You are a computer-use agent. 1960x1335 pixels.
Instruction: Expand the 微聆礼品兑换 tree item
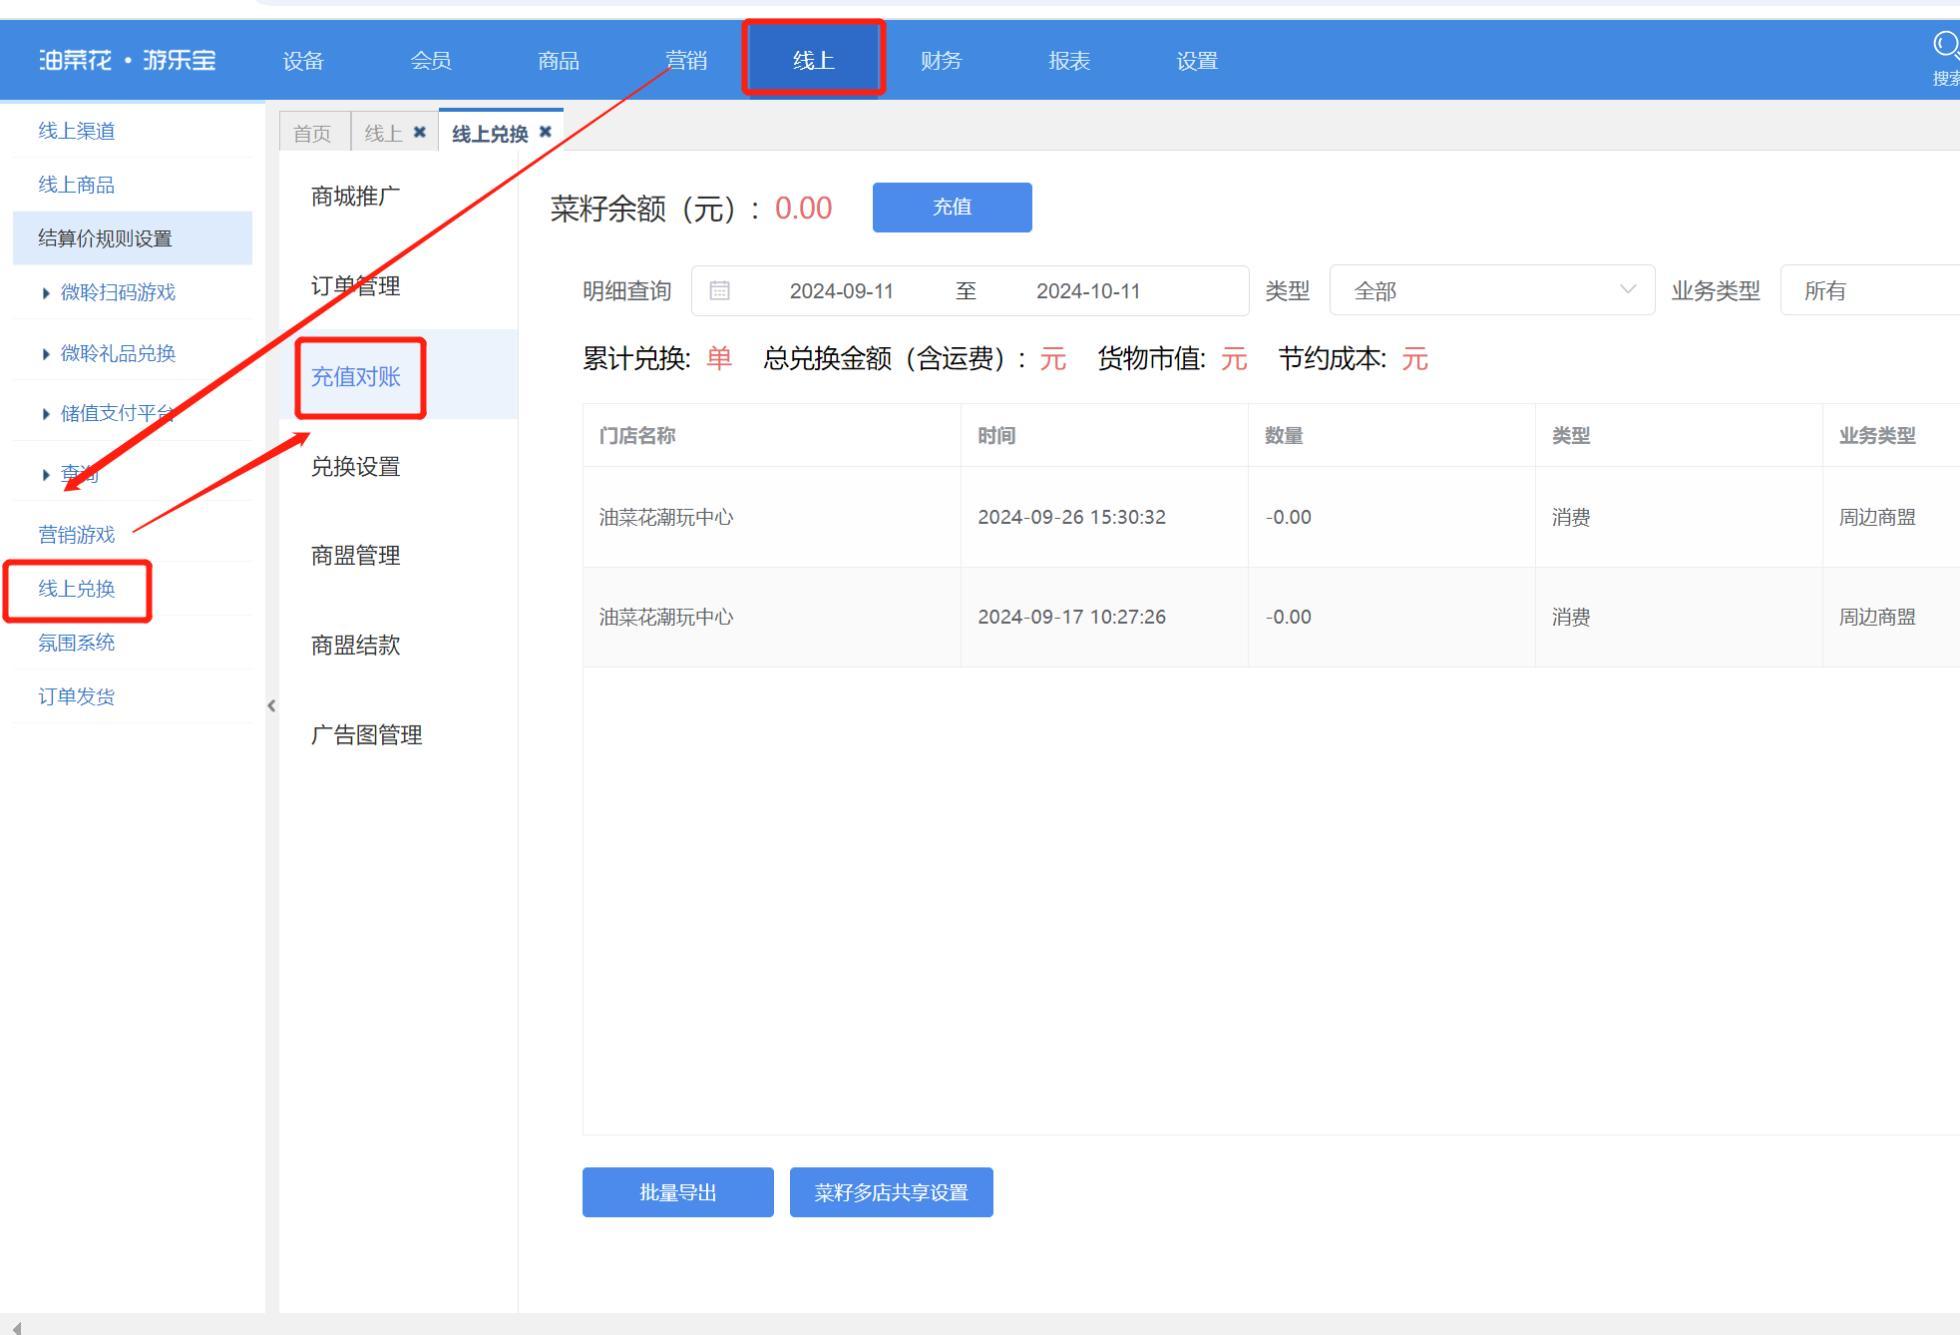[46, 354]
